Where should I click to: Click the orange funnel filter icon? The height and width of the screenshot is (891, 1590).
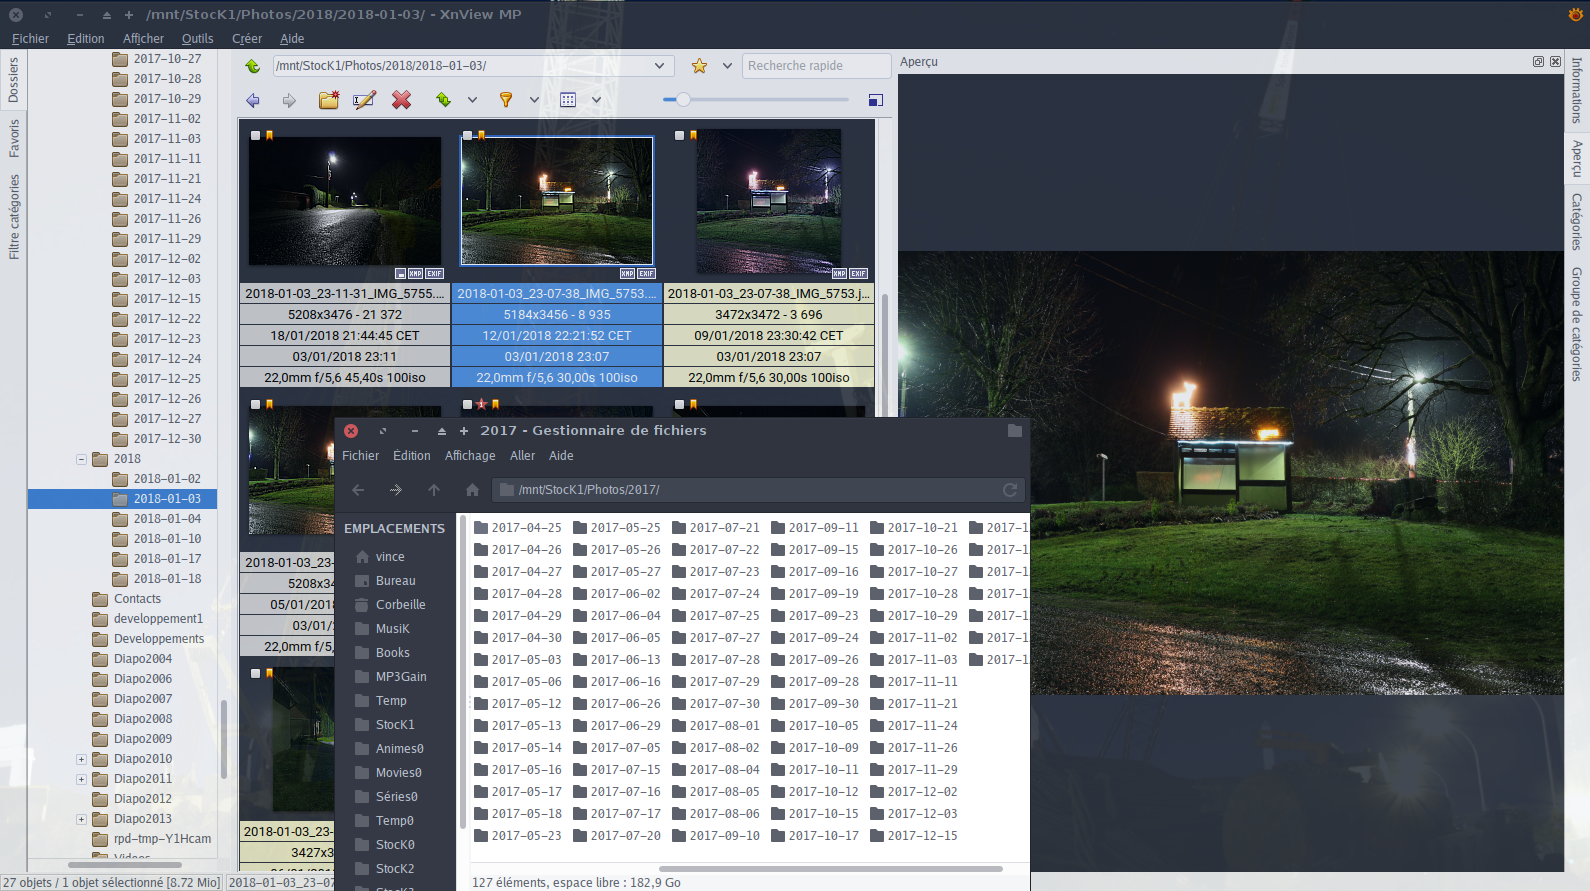tap(506, 100)
